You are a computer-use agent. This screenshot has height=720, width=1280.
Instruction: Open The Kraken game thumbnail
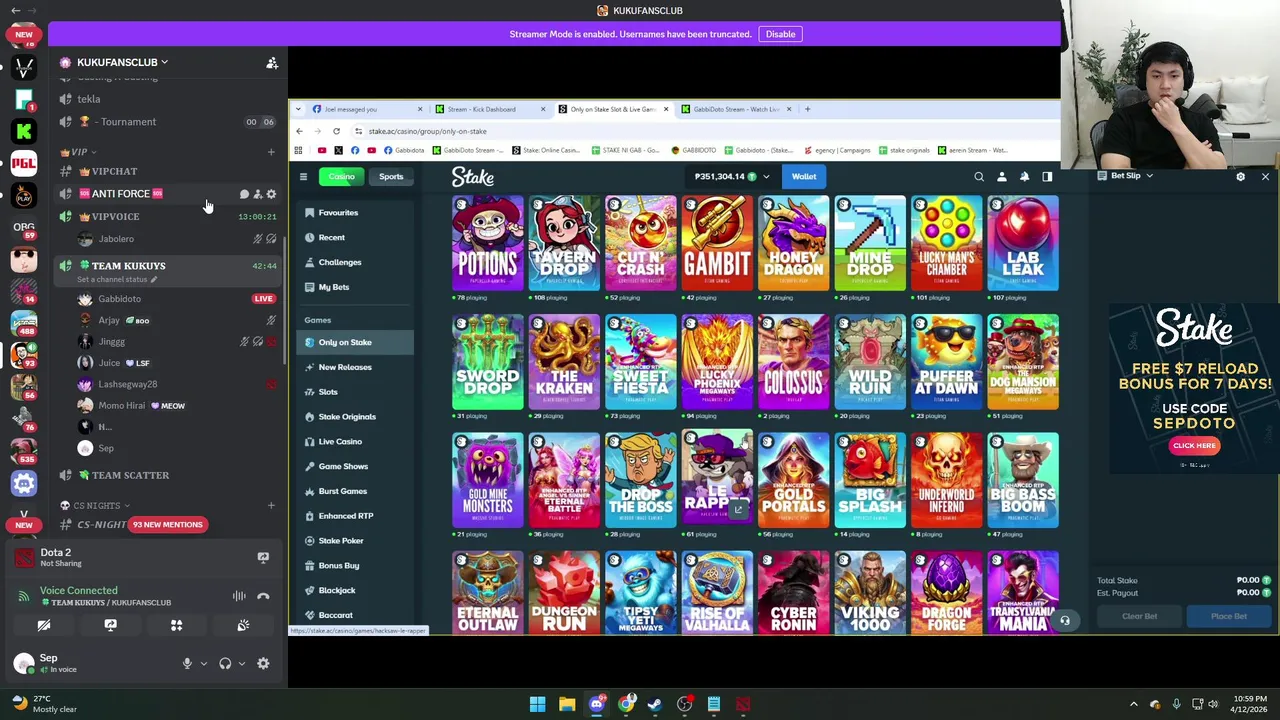564,362
